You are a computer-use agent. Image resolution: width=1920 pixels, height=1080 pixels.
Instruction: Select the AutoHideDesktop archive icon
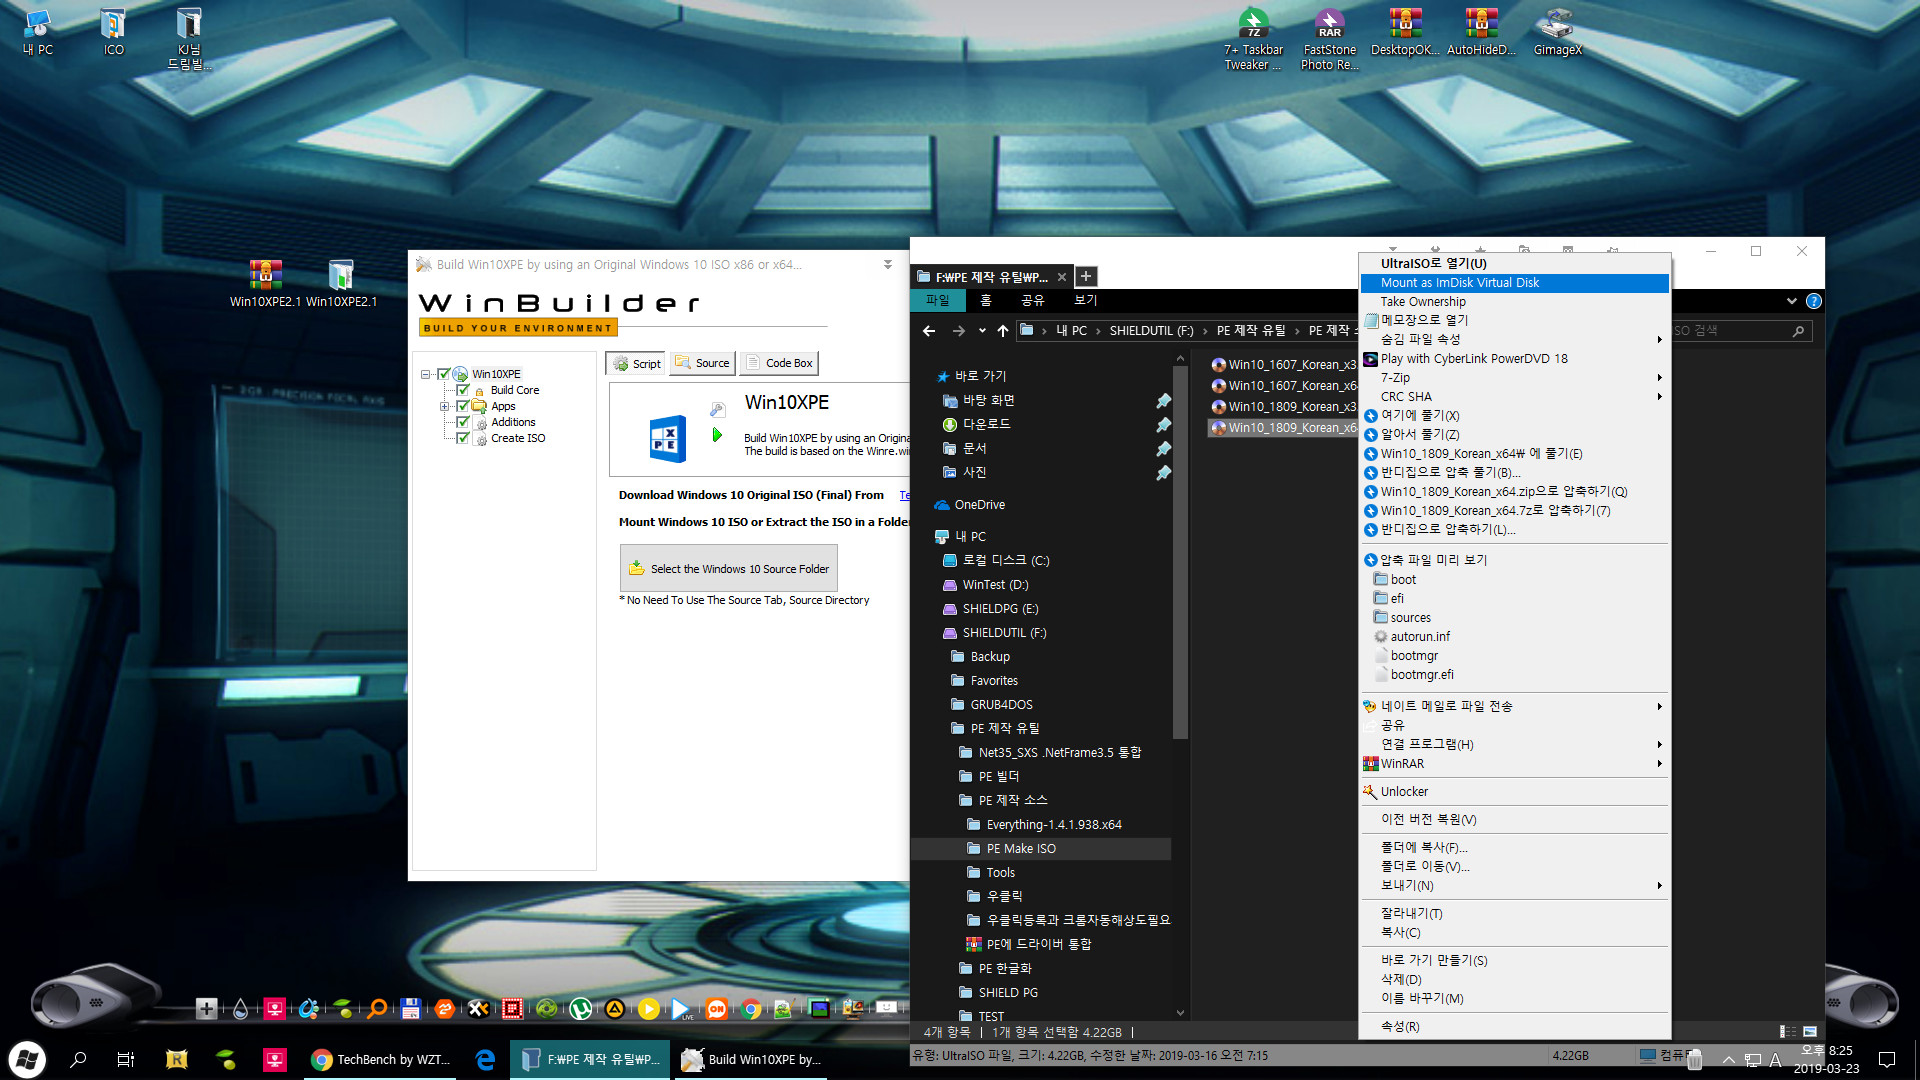(1481, 32)
